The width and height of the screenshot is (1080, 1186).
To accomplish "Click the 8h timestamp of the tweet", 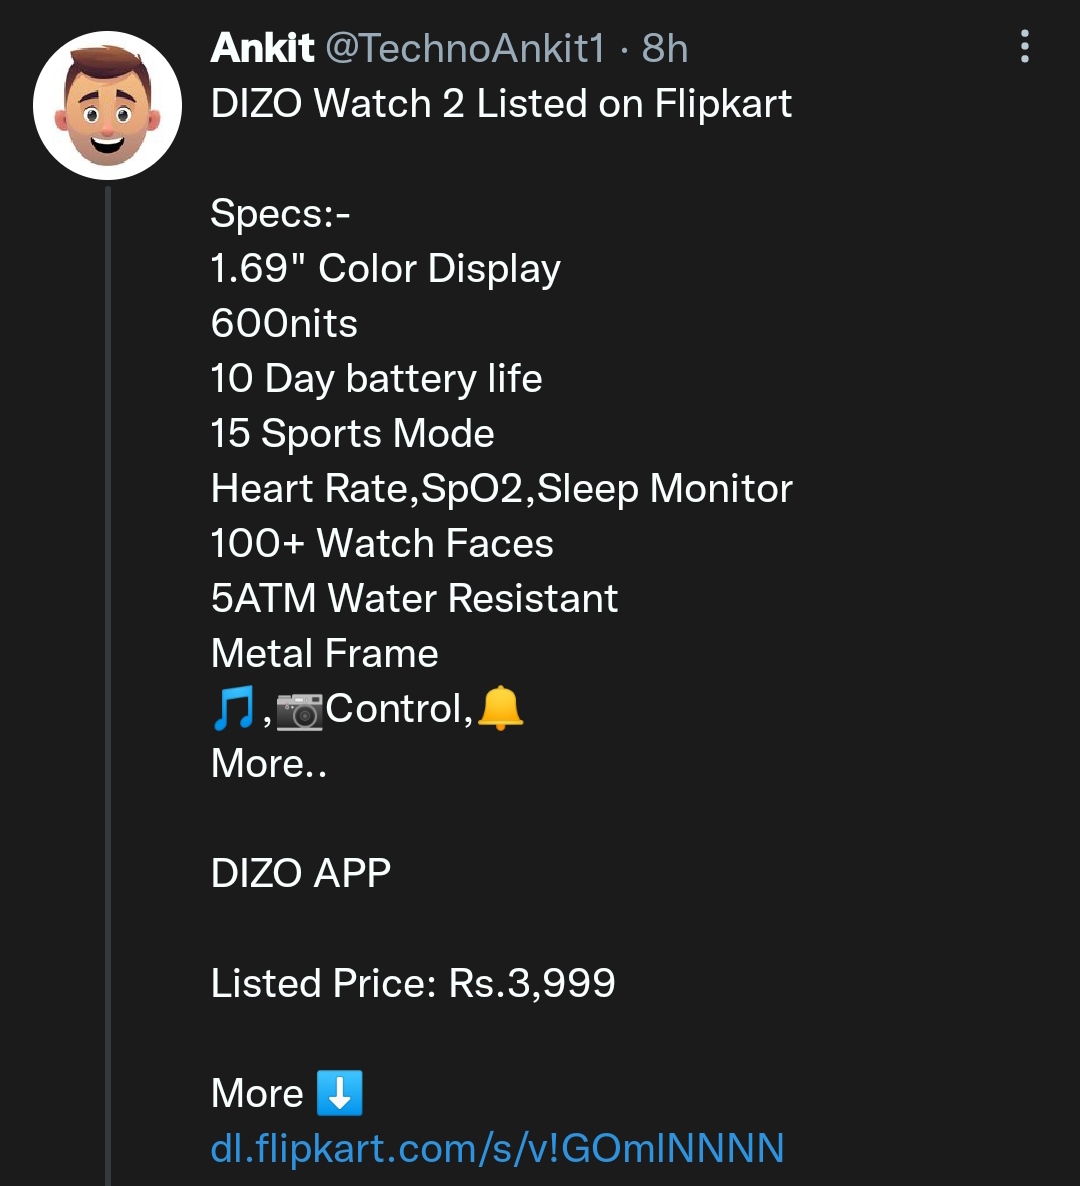I will coord(664,48).
